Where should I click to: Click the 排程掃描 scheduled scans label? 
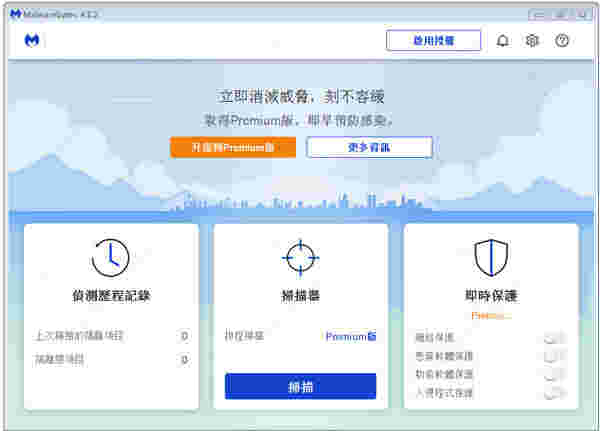click(x=244, y=336)
